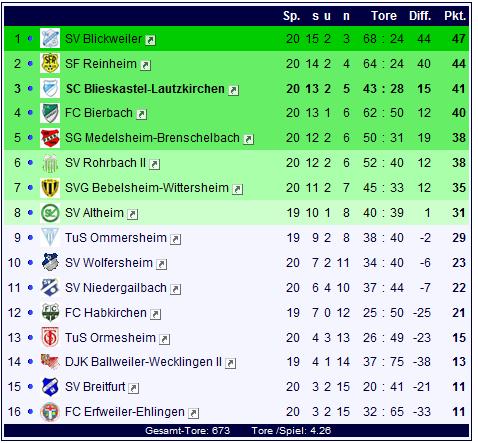Open the TuS Ommersheim team link
Screen dimensions: 478x443
tap(116, 238)
